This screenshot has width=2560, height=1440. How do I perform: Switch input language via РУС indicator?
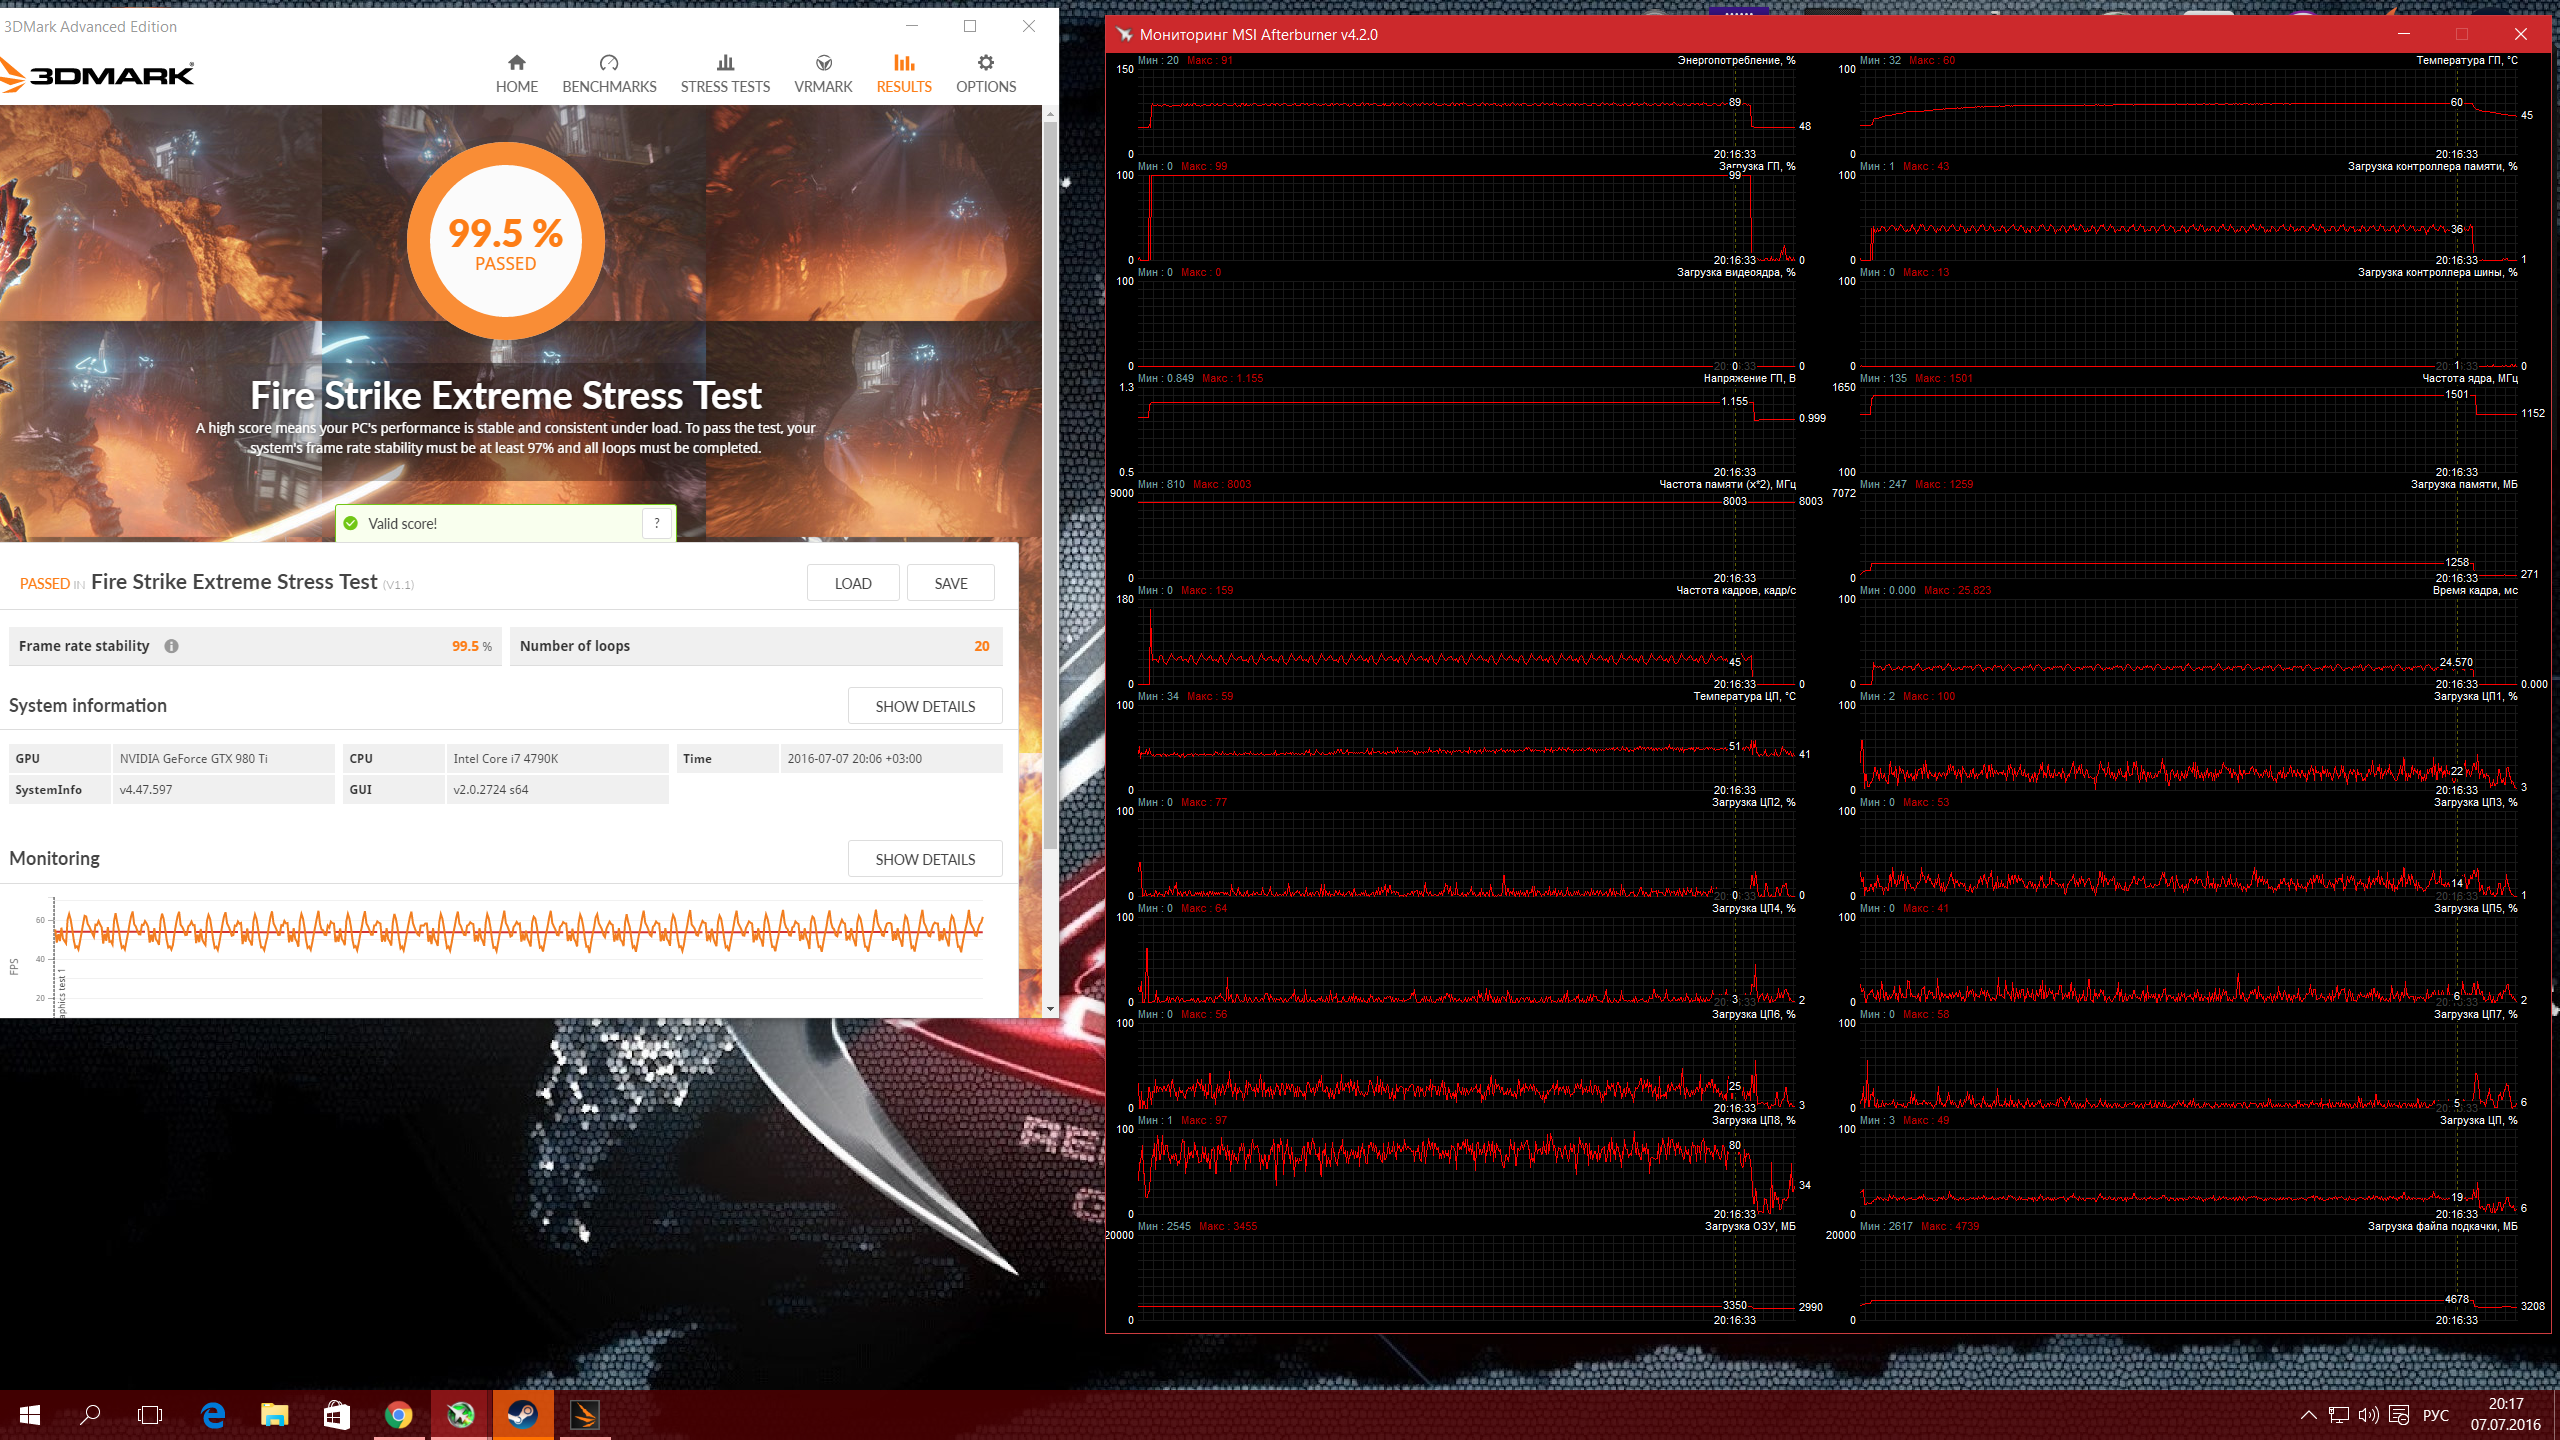coord(2436,1414)
